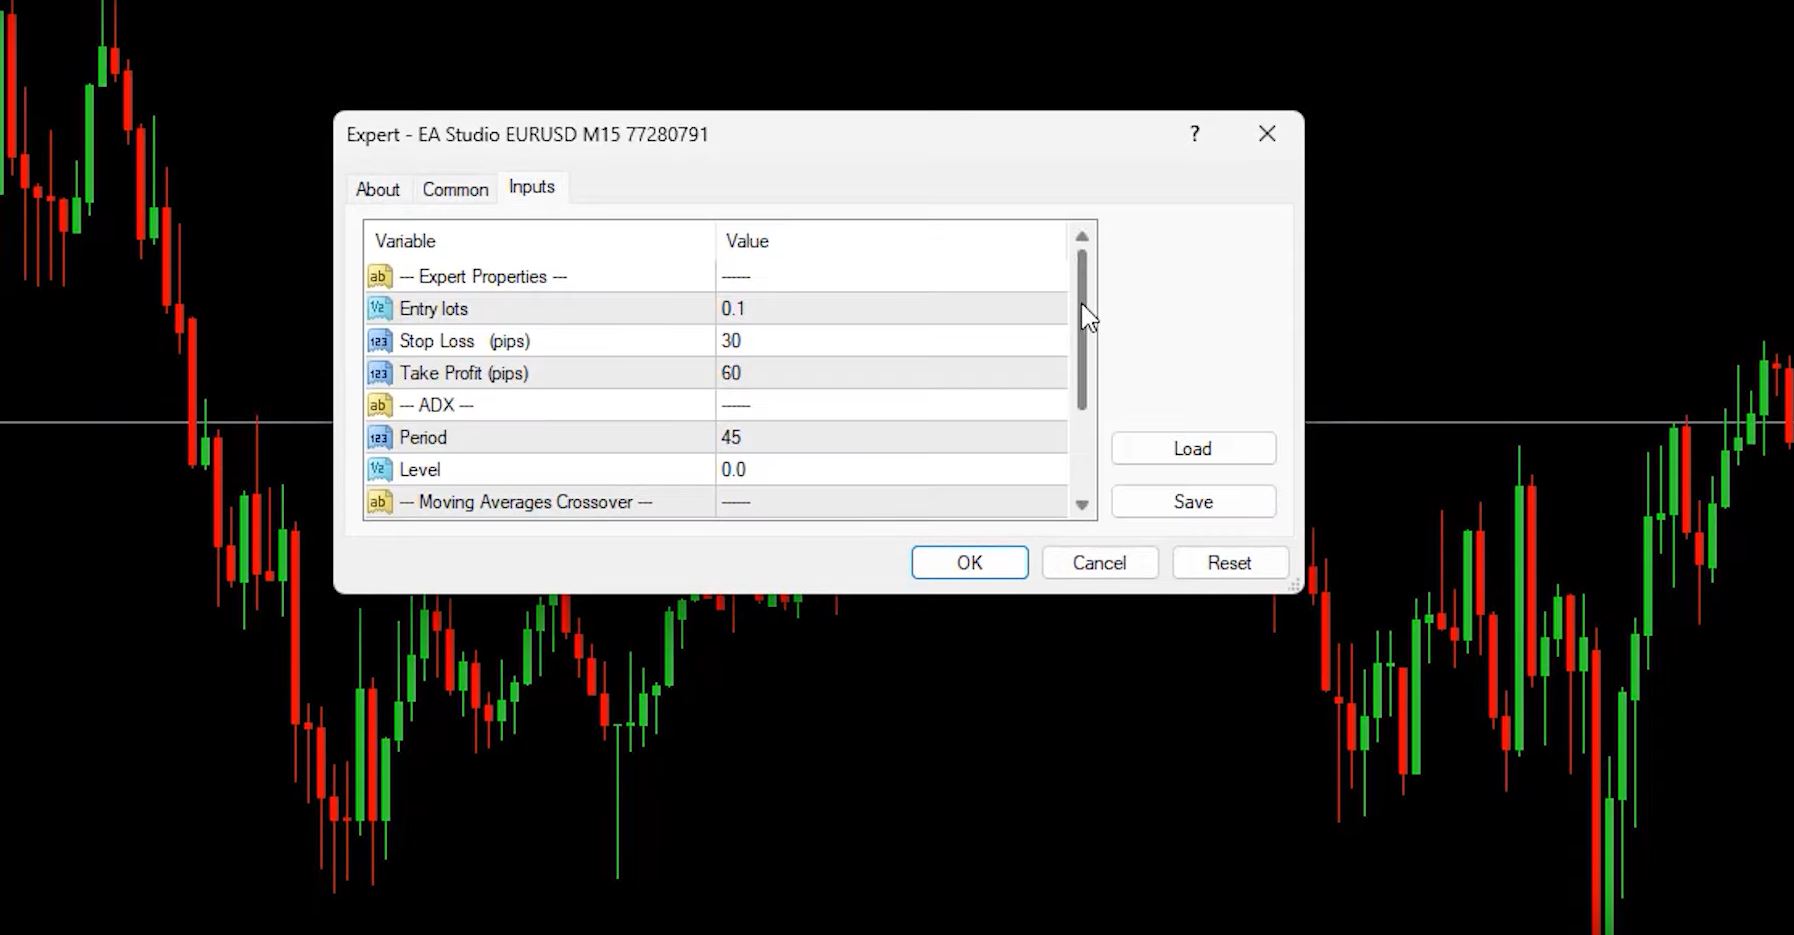Open the dialog help with question mark

click(x=1194, y=133)
